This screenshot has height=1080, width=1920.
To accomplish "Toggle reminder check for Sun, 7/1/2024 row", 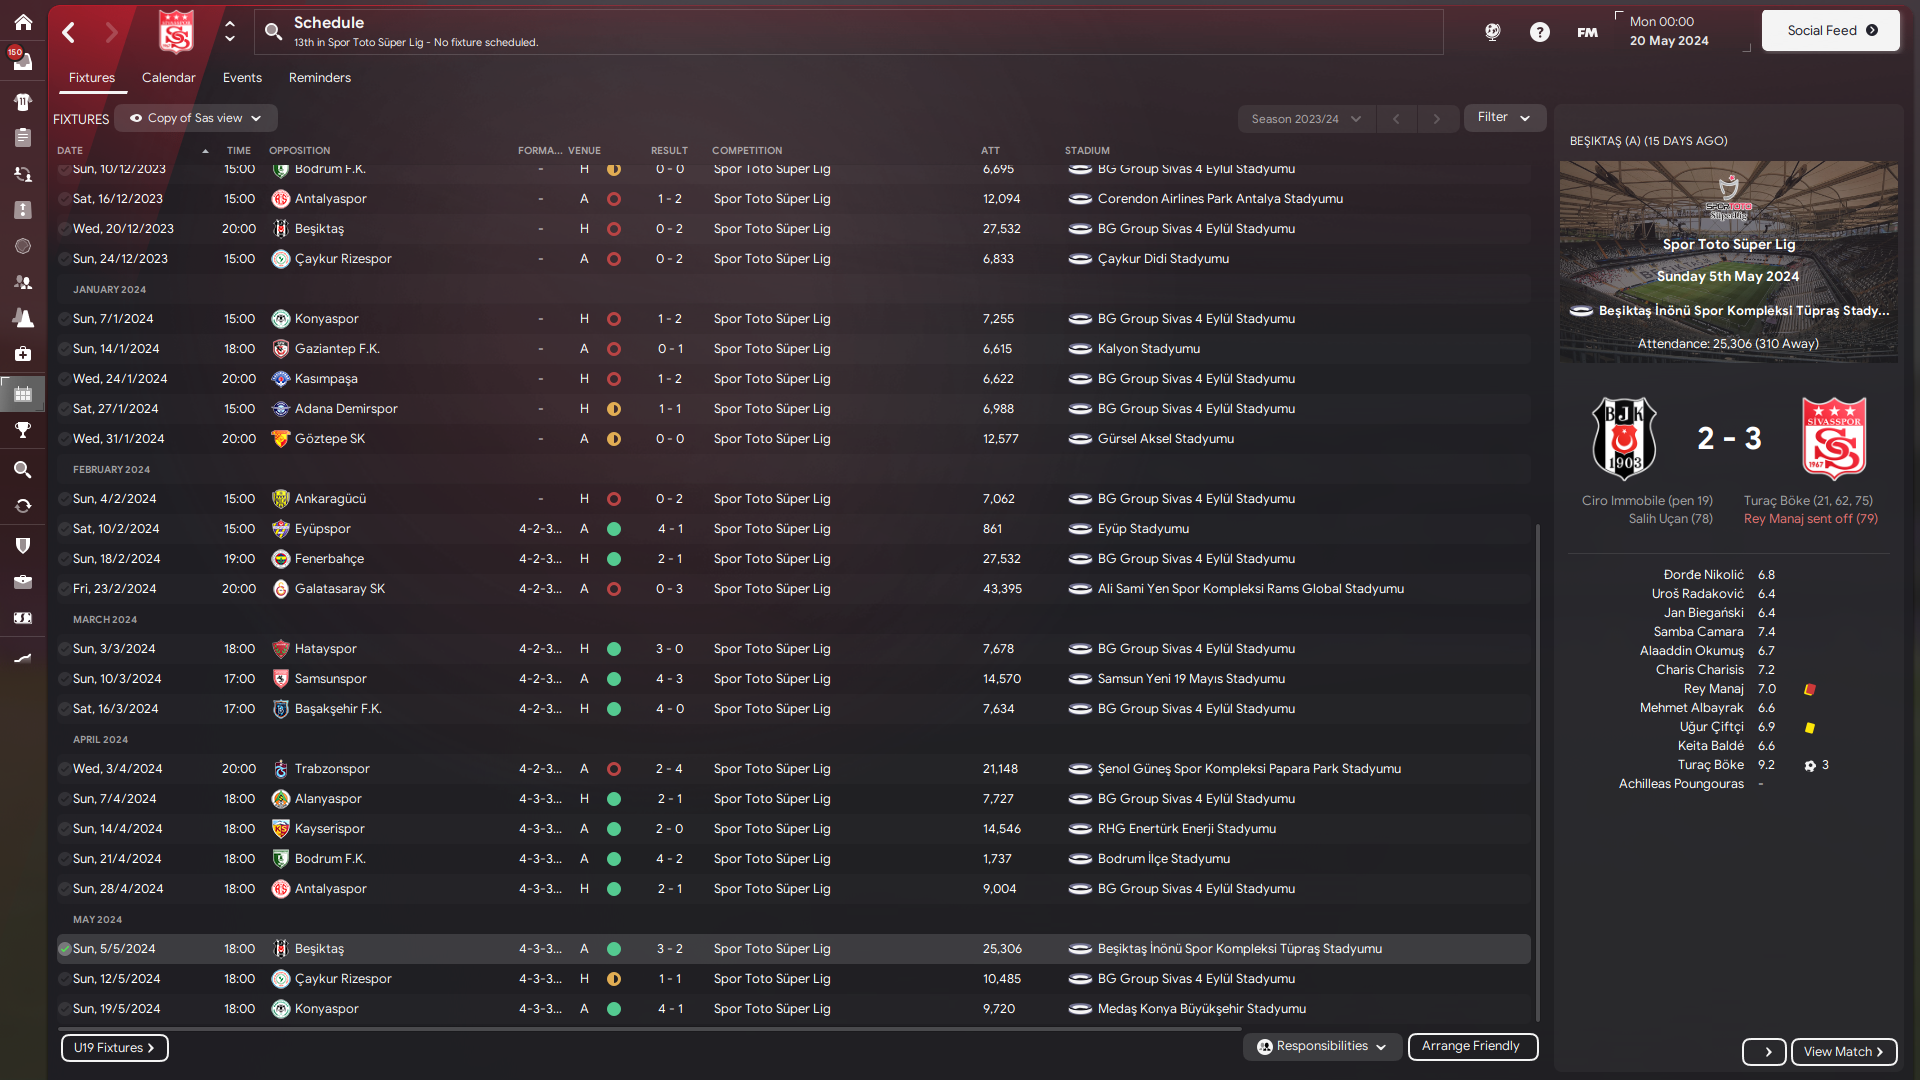I will [x=64, y=319].
